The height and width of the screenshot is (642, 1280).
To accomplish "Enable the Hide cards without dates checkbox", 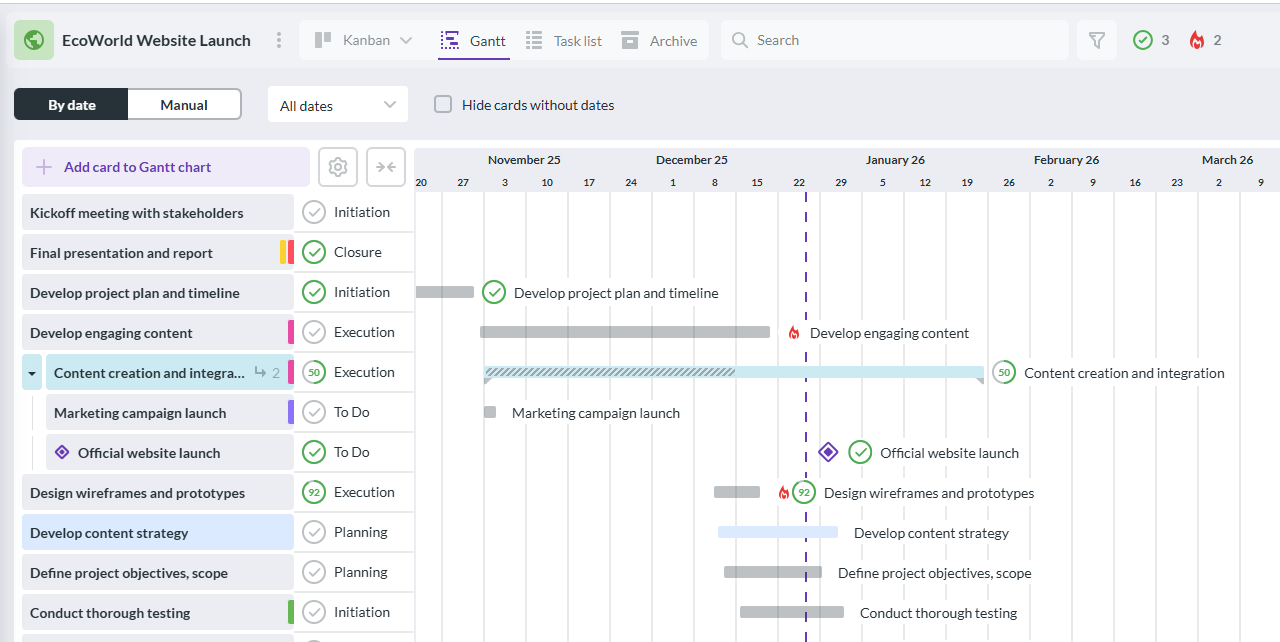I will [x=443, y=104].
